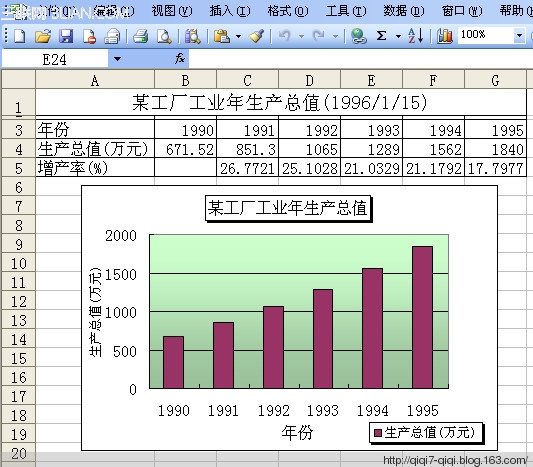Open the 格式(O) menu
Viewport: 533px width, 467px height.
[x=288, y=11]
